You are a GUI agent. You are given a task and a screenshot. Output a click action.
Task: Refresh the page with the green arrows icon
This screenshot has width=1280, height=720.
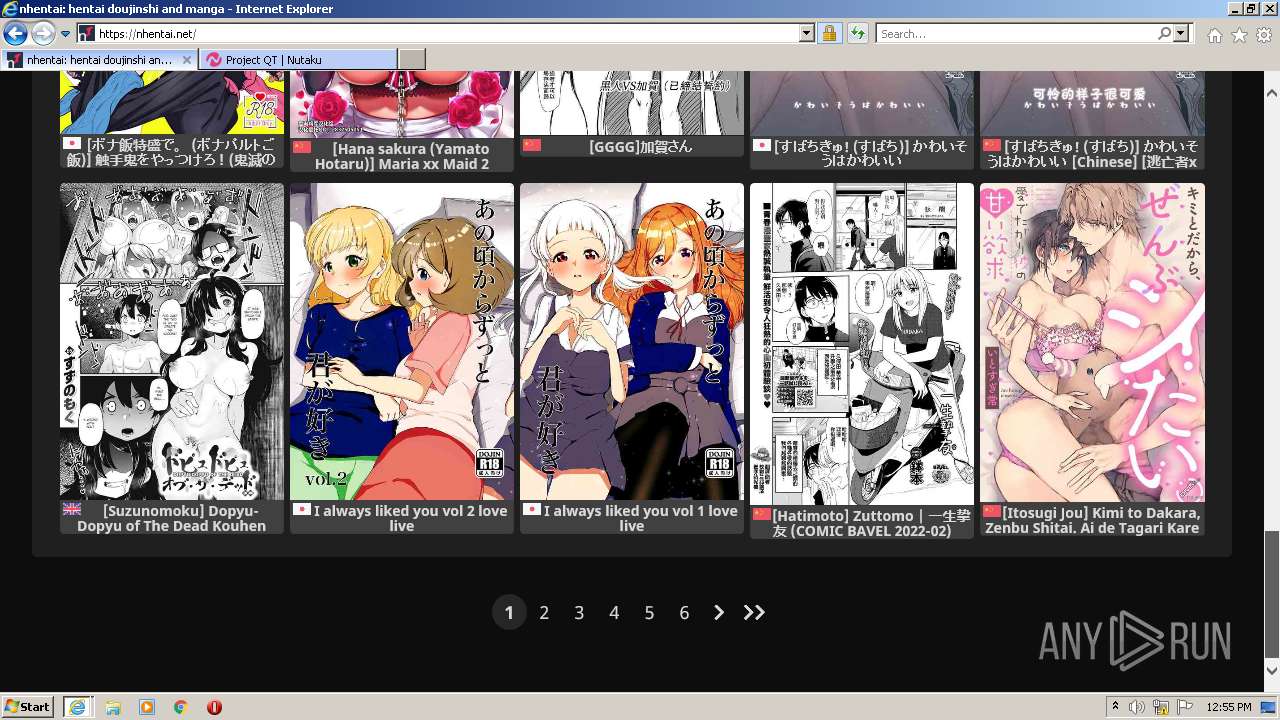tap(857, 34)
